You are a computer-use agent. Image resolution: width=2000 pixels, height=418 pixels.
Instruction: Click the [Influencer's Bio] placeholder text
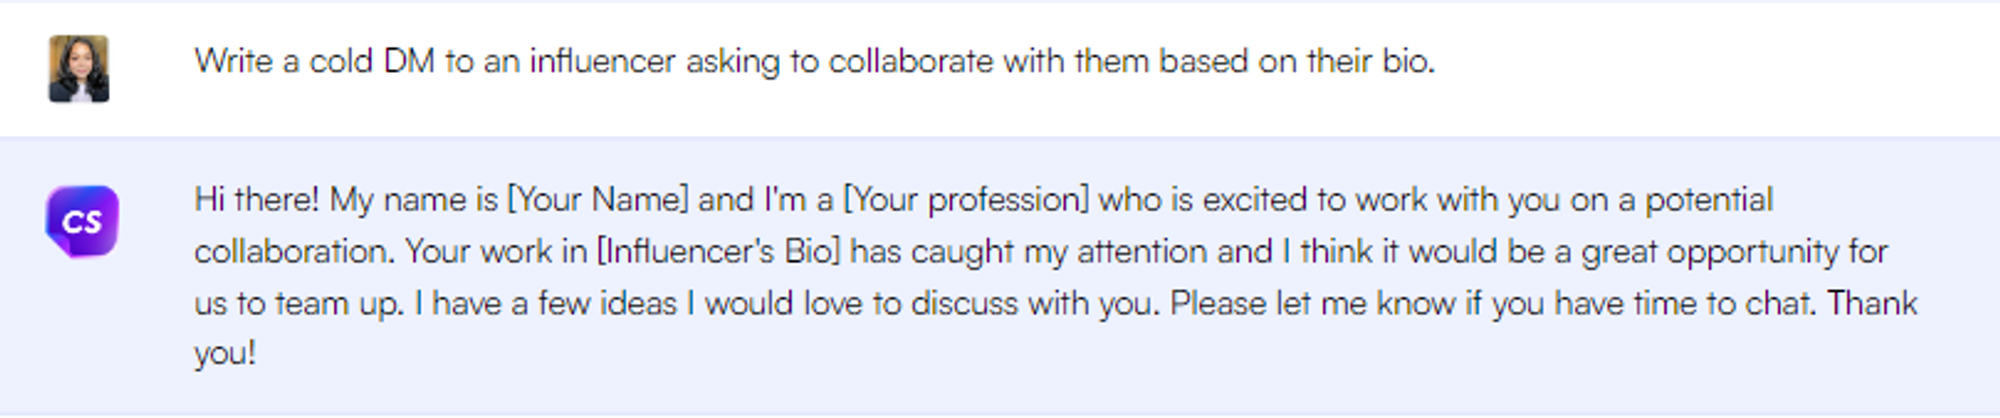[718, 252]
